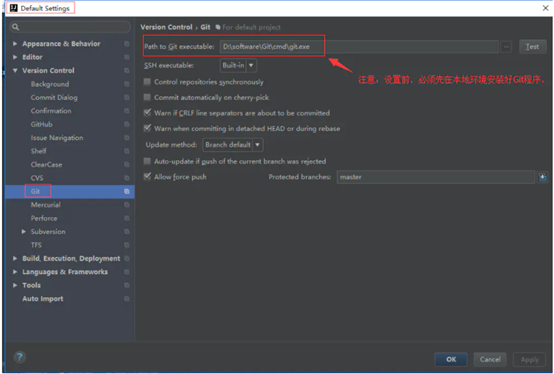Image resolution: width=554 pixels, height=374 pixels.
Task: Click the project-level icon on selected Git row
Action: pyautogui.click(x=126, y=191)
